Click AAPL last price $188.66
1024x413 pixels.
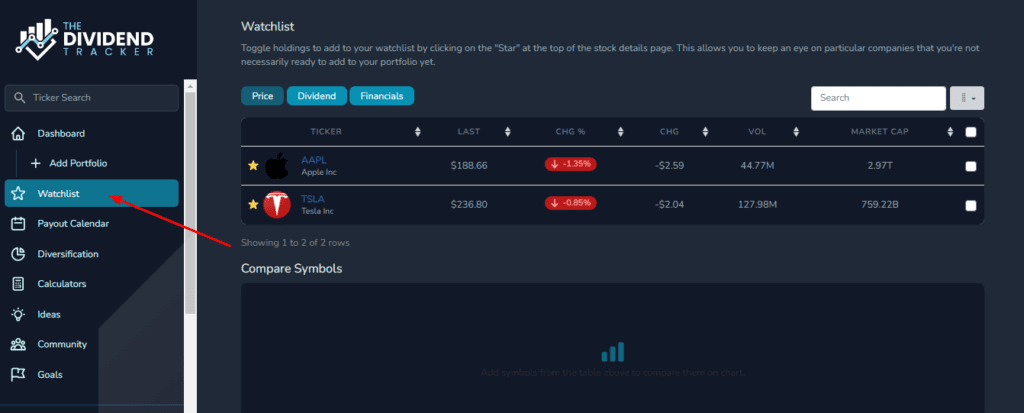469,166
